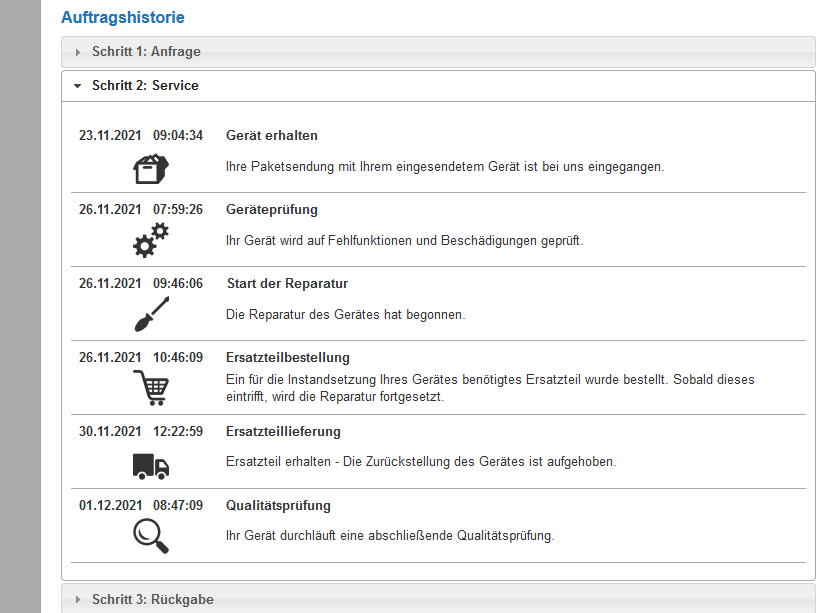
Task: Collapse the Schritt 2: Service section
Action: tap(438, 86)
